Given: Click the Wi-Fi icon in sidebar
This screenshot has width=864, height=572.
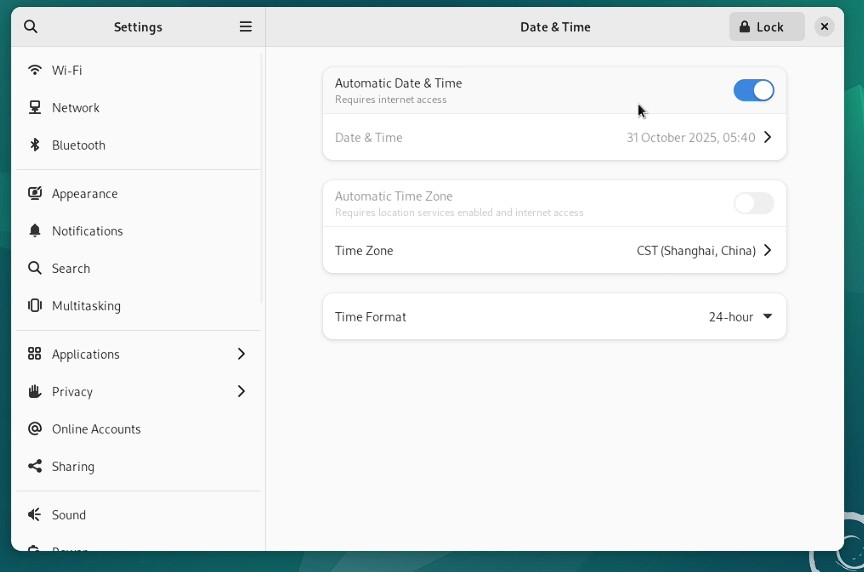Looking at the screenshot, I should coord(35,70).
